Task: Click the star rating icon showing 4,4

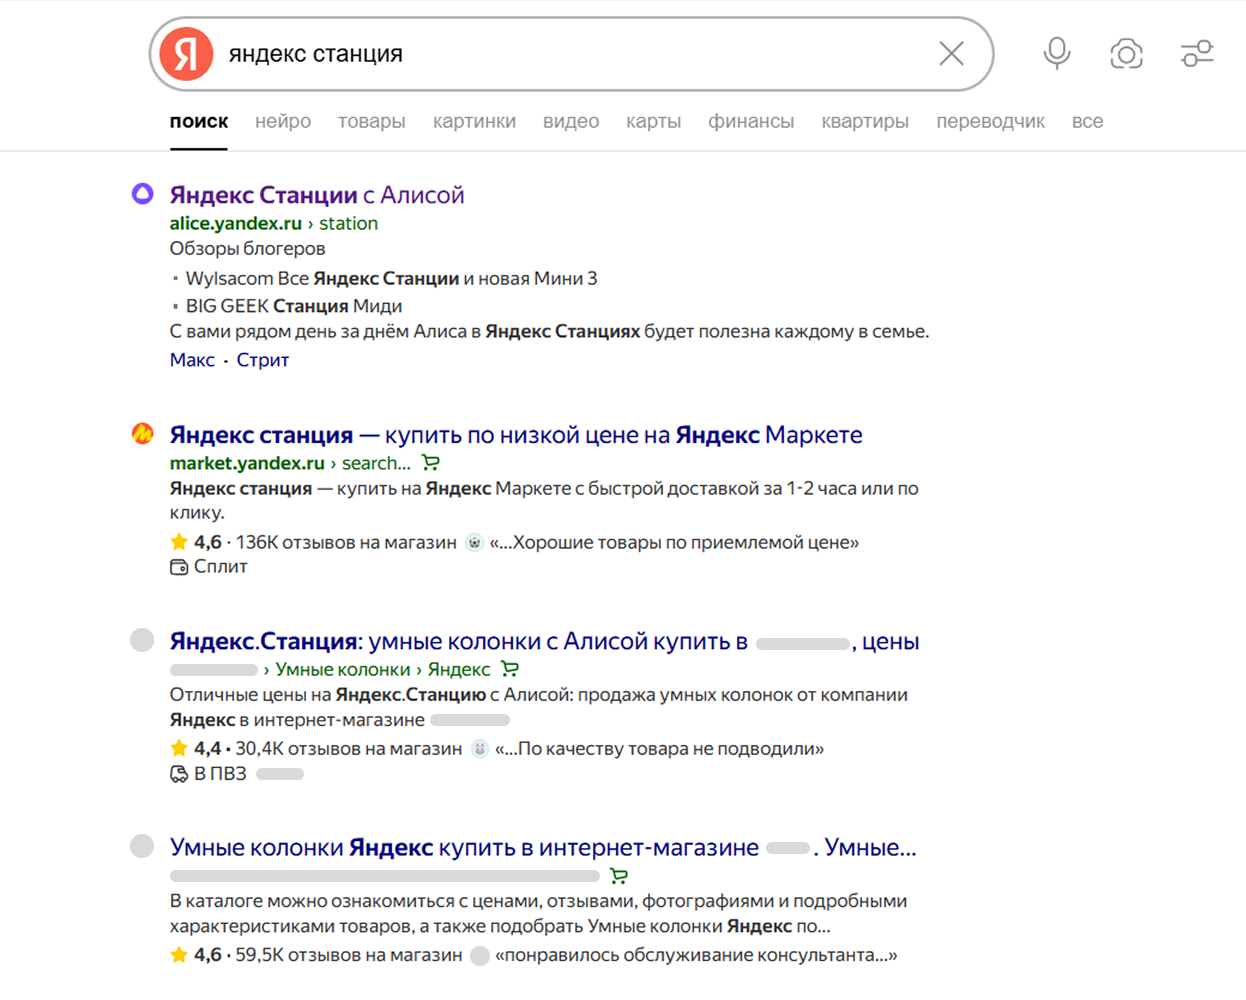Action: tap(178, 747)
